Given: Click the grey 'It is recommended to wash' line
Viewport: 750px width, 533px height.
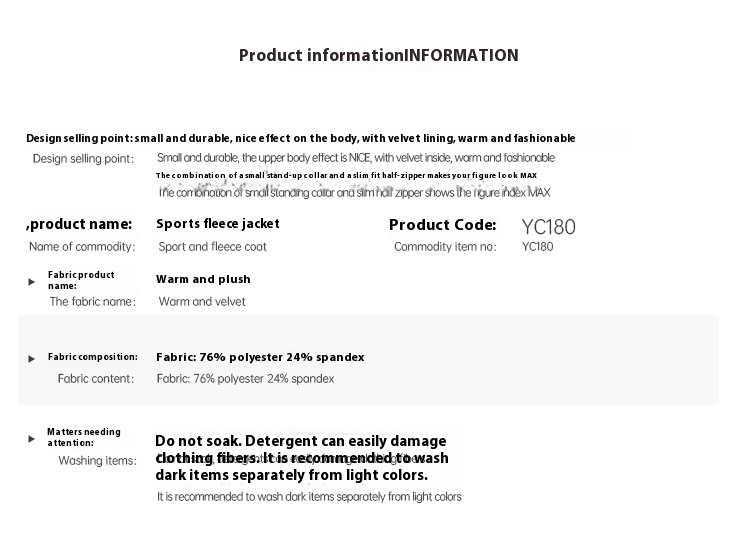Looking at the screenshot, I should [x=309, y=496].
